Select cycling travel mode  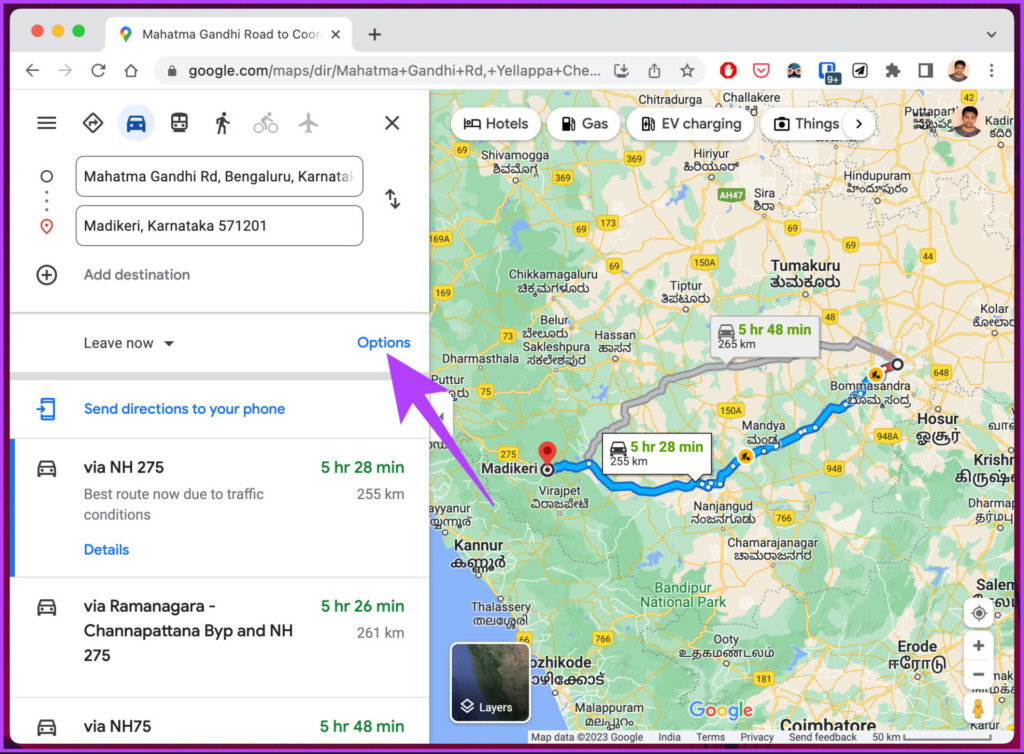266,123
